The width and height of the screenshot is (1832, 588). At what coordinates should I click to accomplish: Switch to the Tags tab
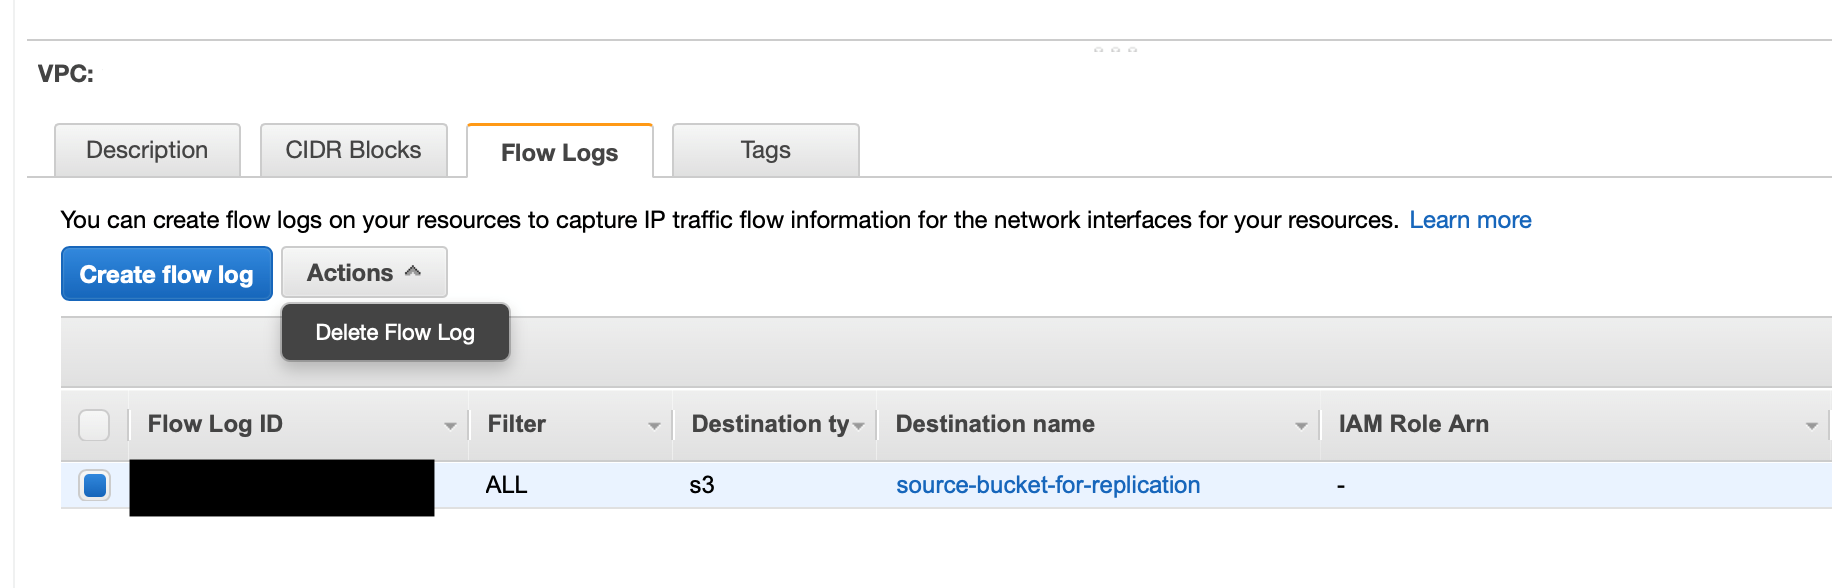pos(764,150)
